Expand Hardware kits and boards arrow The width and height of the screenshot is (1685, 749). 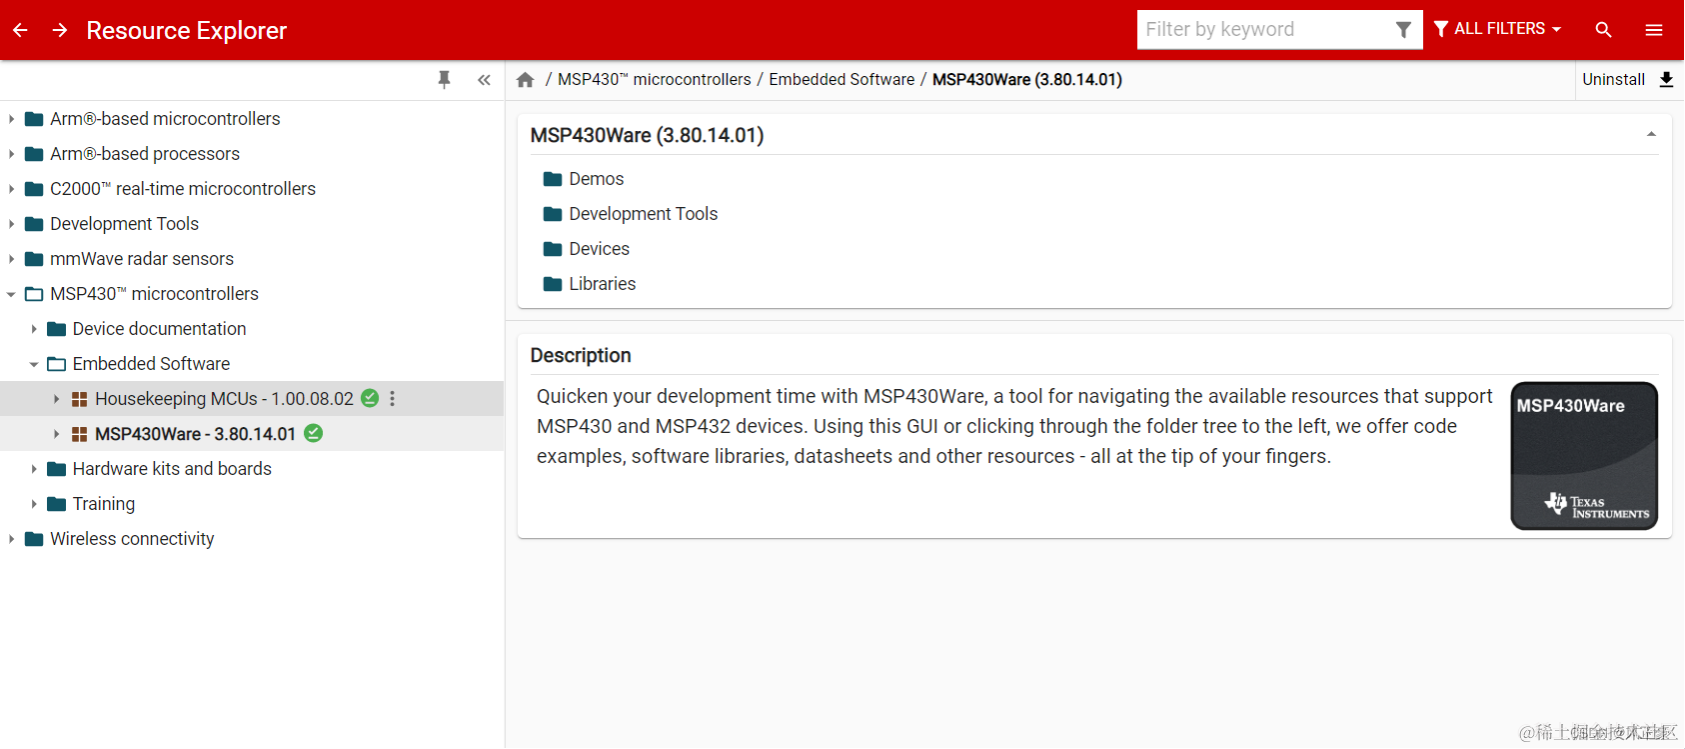point(34,469)
